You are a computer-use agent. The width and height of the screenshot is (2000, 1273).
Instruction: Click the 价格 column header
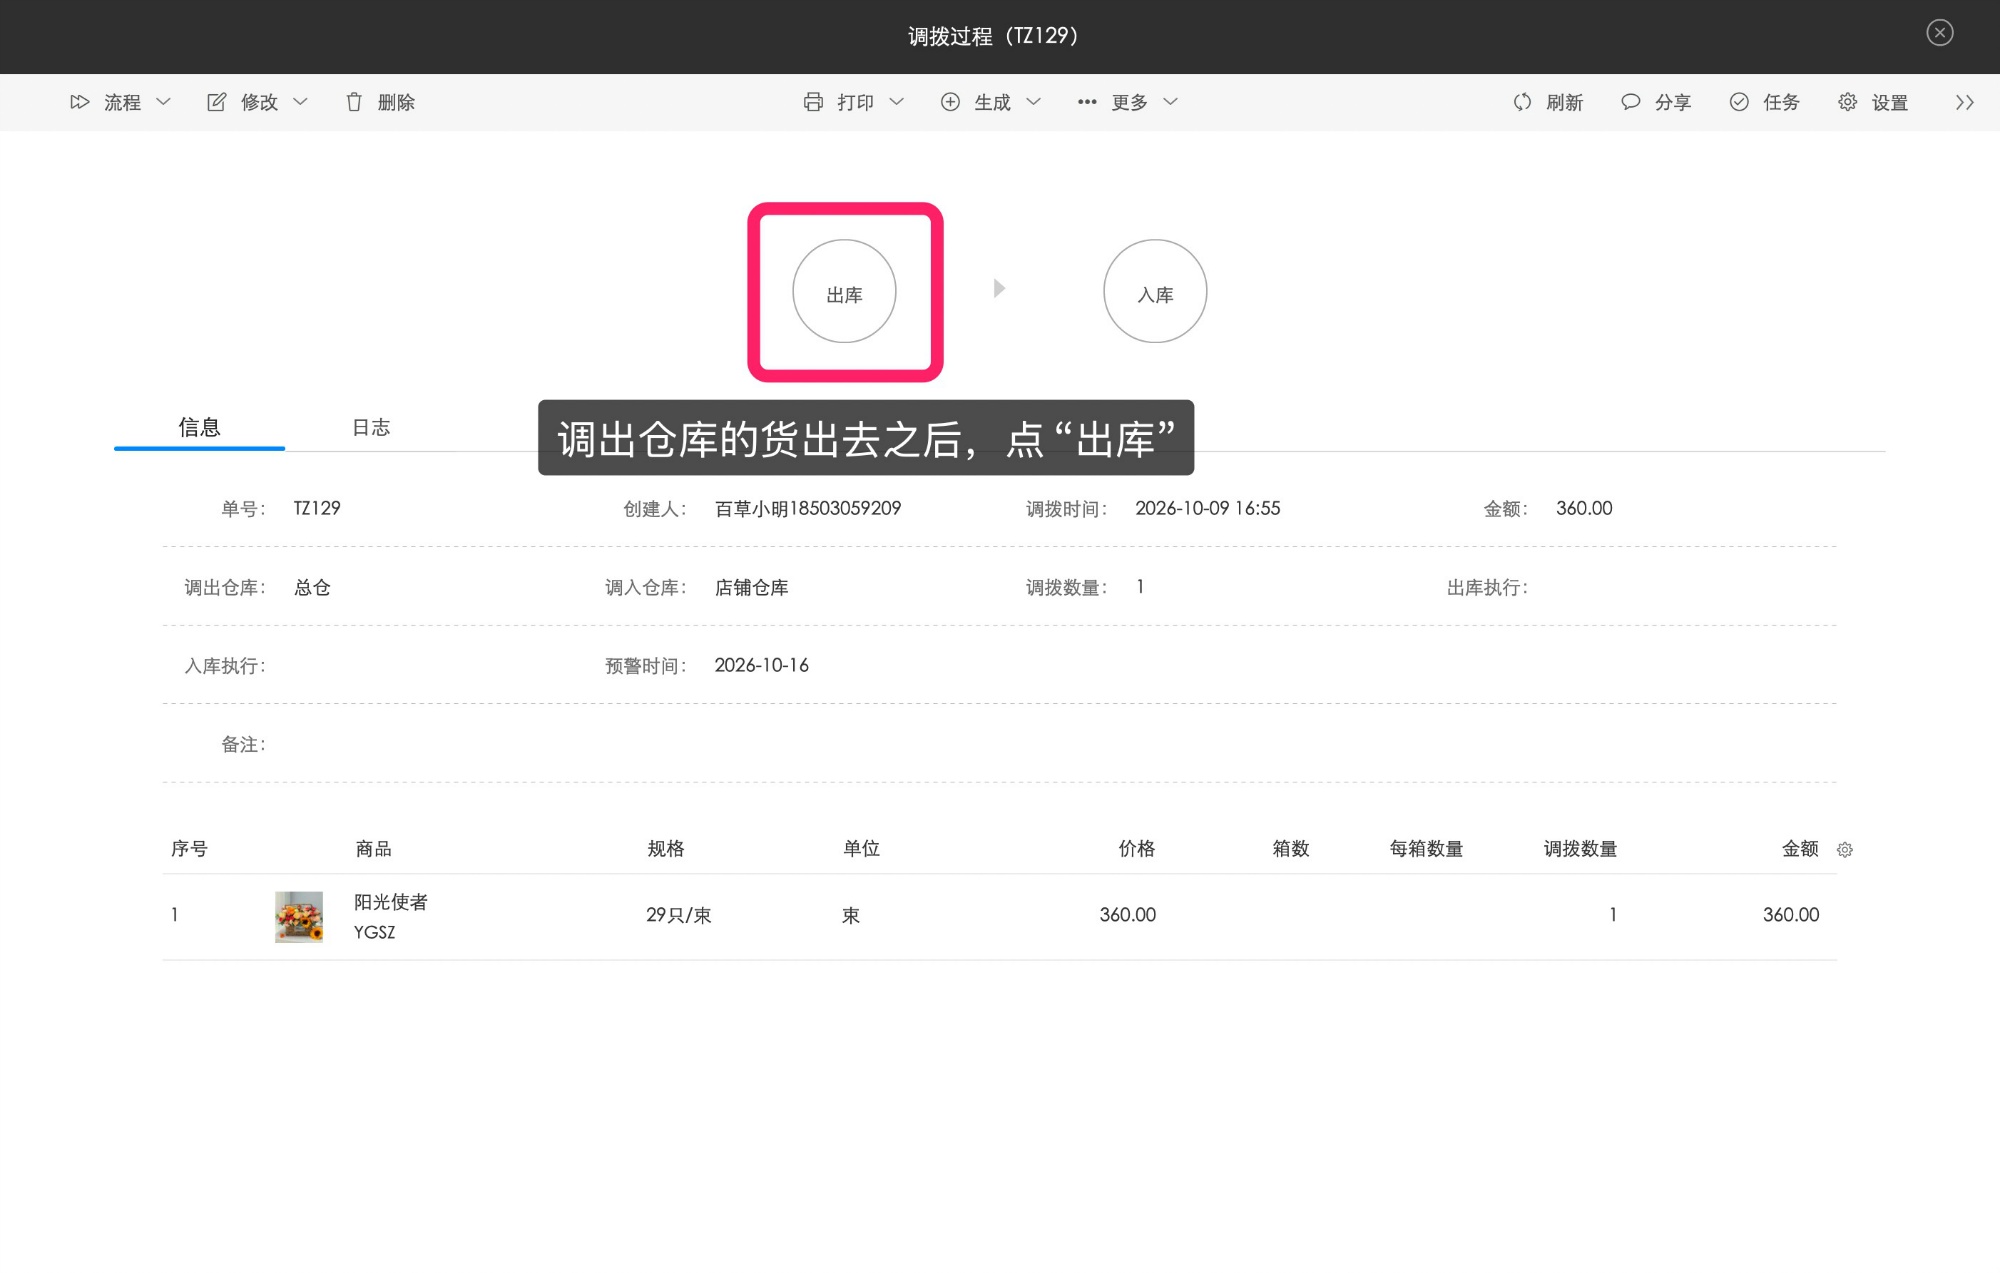pyautogui.click(x=1137, y=849)
